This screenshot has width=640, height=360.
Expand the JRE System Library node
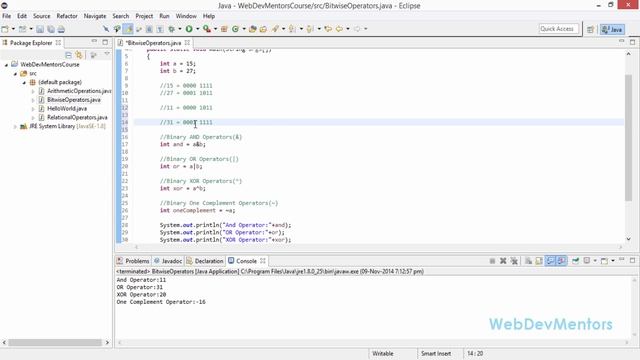(15, 127)
